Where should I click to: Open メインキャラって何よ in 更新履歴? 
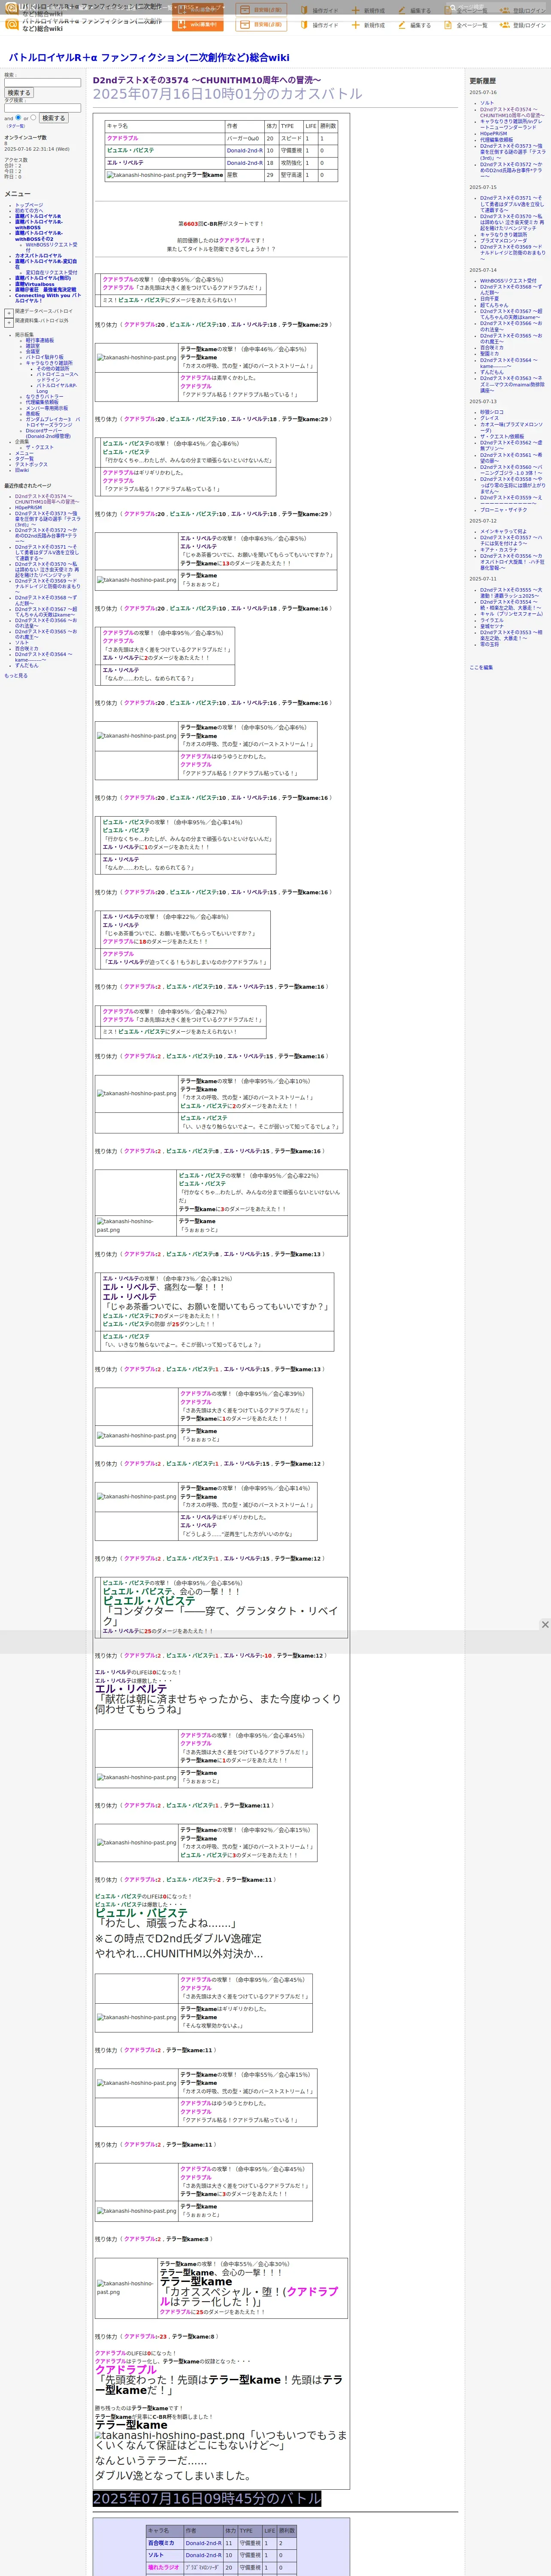click(x=503, y=532)
